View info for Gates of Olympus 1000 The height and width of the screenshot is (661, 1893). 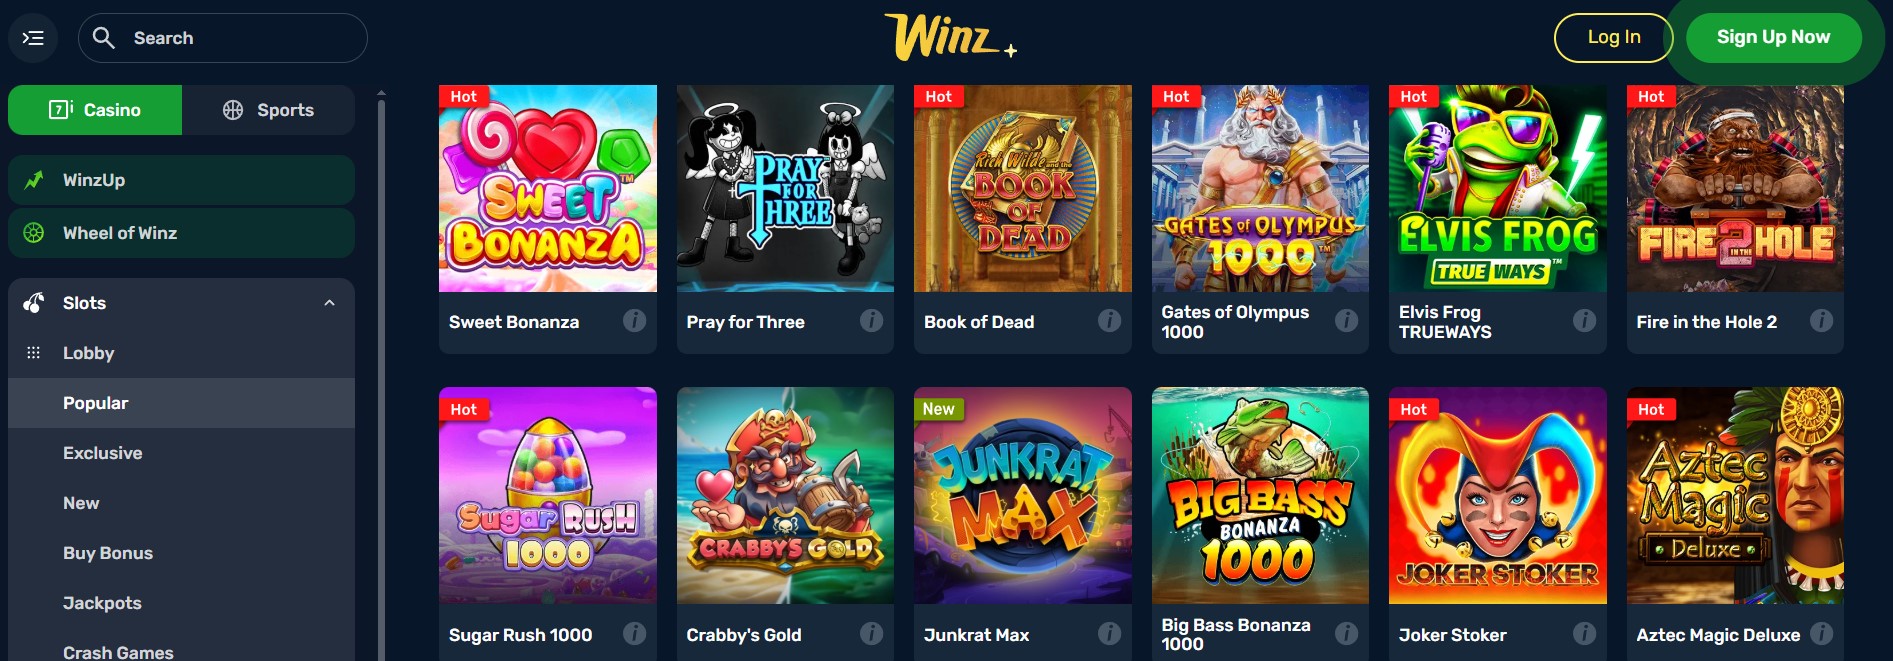pyautogui.click(x=1347, y=321)
